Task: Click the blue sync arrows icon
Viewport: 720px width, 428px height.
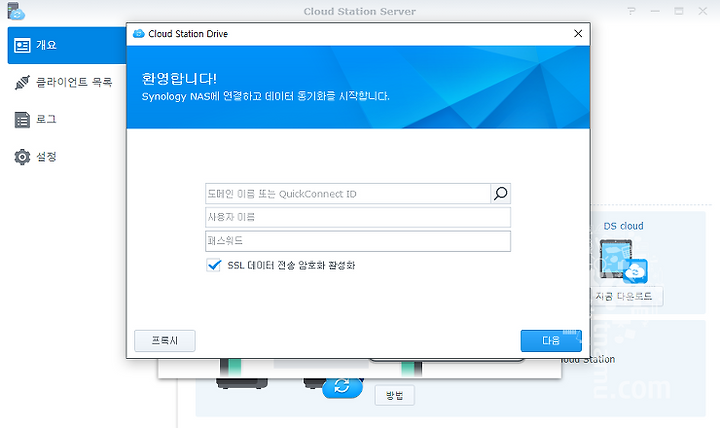Action: [x=342, y=386]
